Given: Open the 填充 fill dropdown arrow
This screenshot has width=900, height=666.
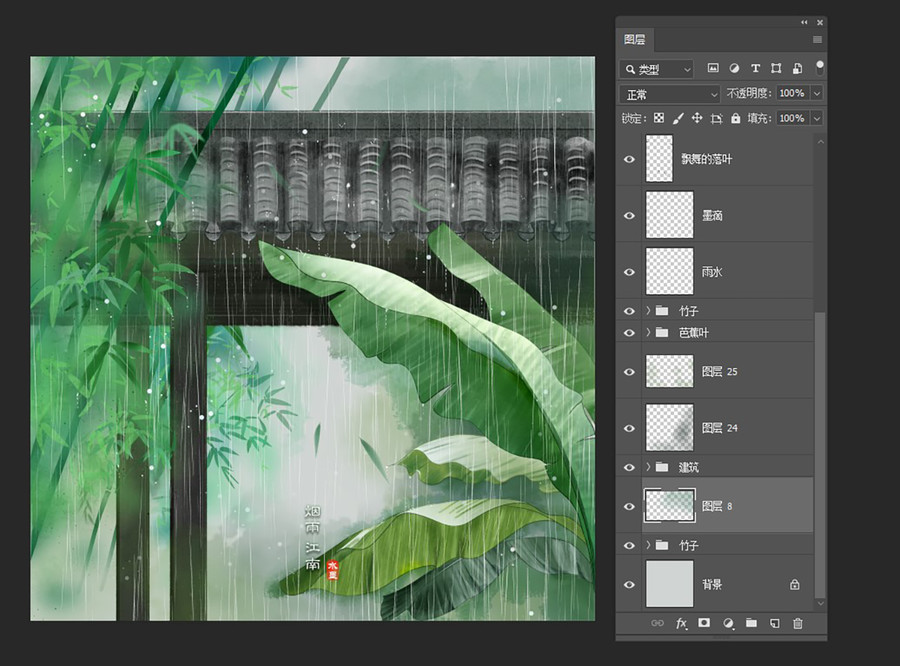Looking at the screenshot, I should 817,118.
